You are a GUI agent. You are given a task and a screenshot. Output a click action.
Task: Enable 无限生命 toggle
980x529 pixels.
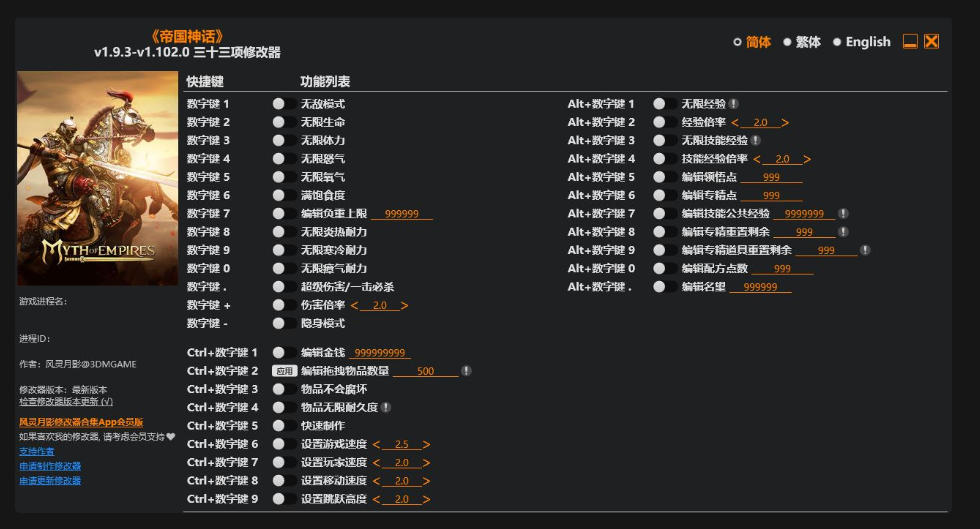click(284, 122)
